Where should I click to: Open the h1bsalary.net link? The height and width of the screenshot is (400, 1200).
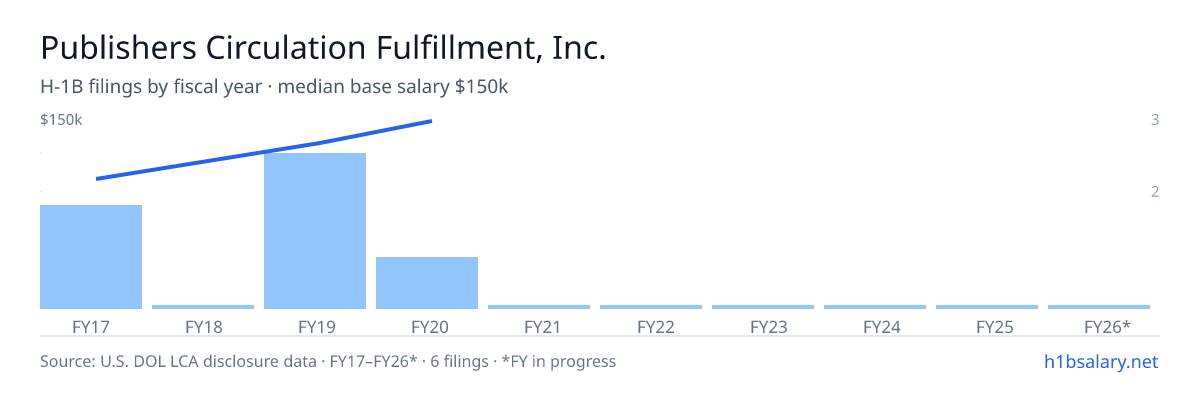click(x=1100, y=361)
